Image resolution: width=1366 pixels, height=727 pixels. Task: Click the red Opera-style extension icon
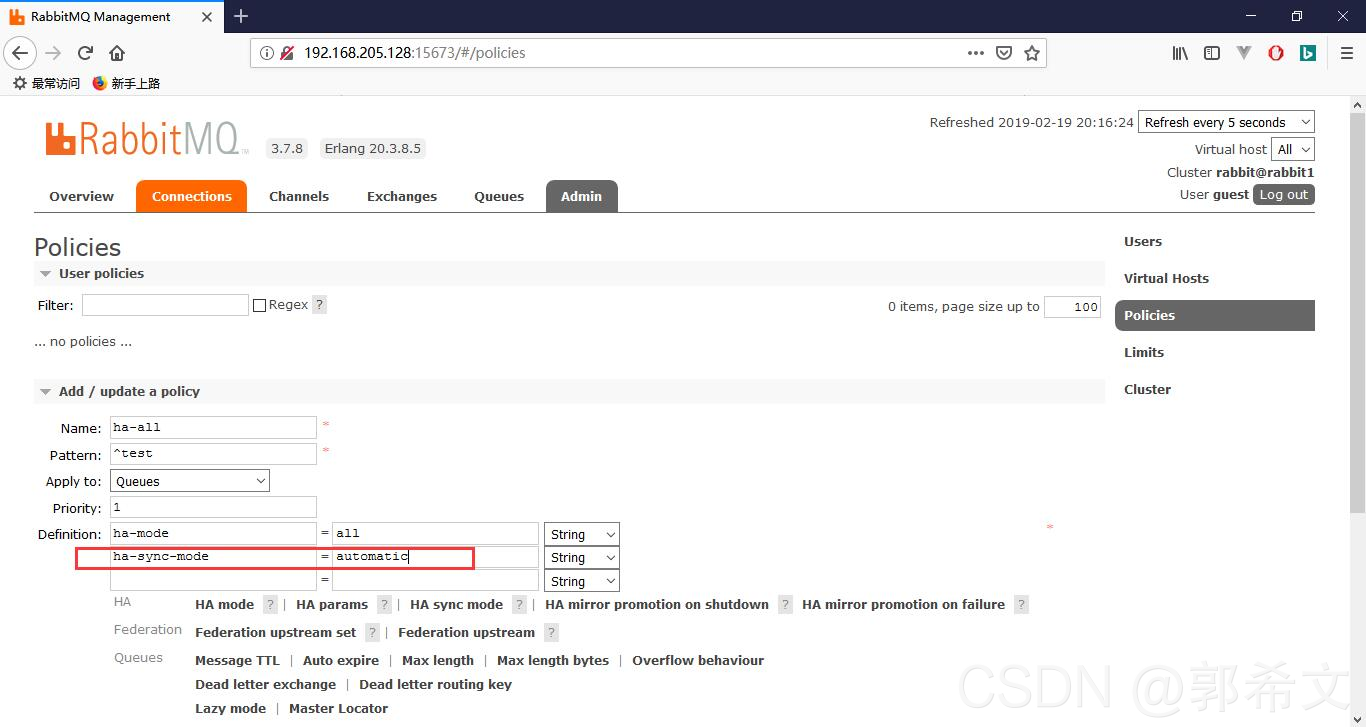1276,53
